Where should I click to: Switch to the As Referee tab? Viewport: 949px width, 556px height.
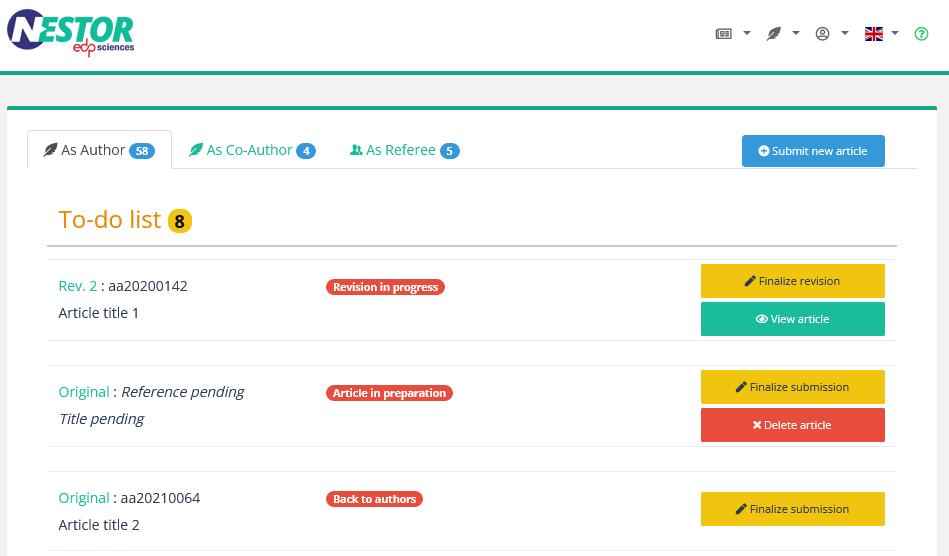404,150
